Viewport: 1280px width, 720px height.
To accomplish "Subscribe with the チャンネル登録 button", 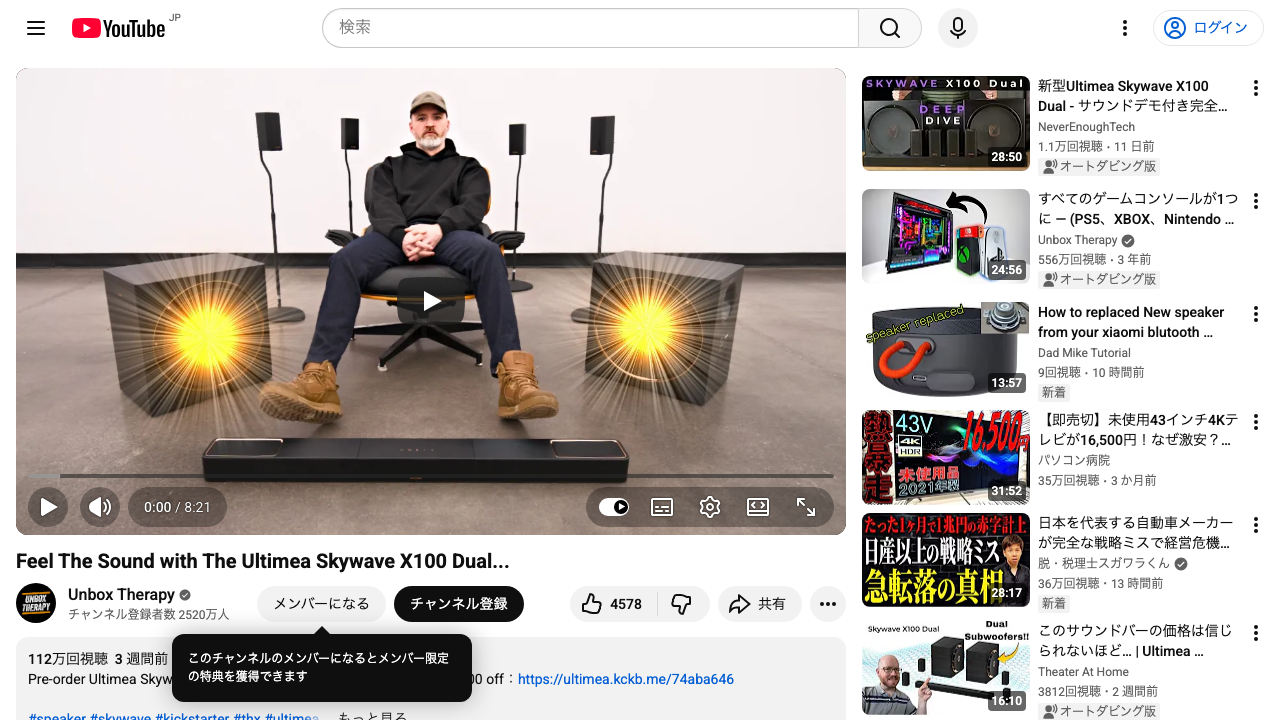I will (x=459, y=604).
